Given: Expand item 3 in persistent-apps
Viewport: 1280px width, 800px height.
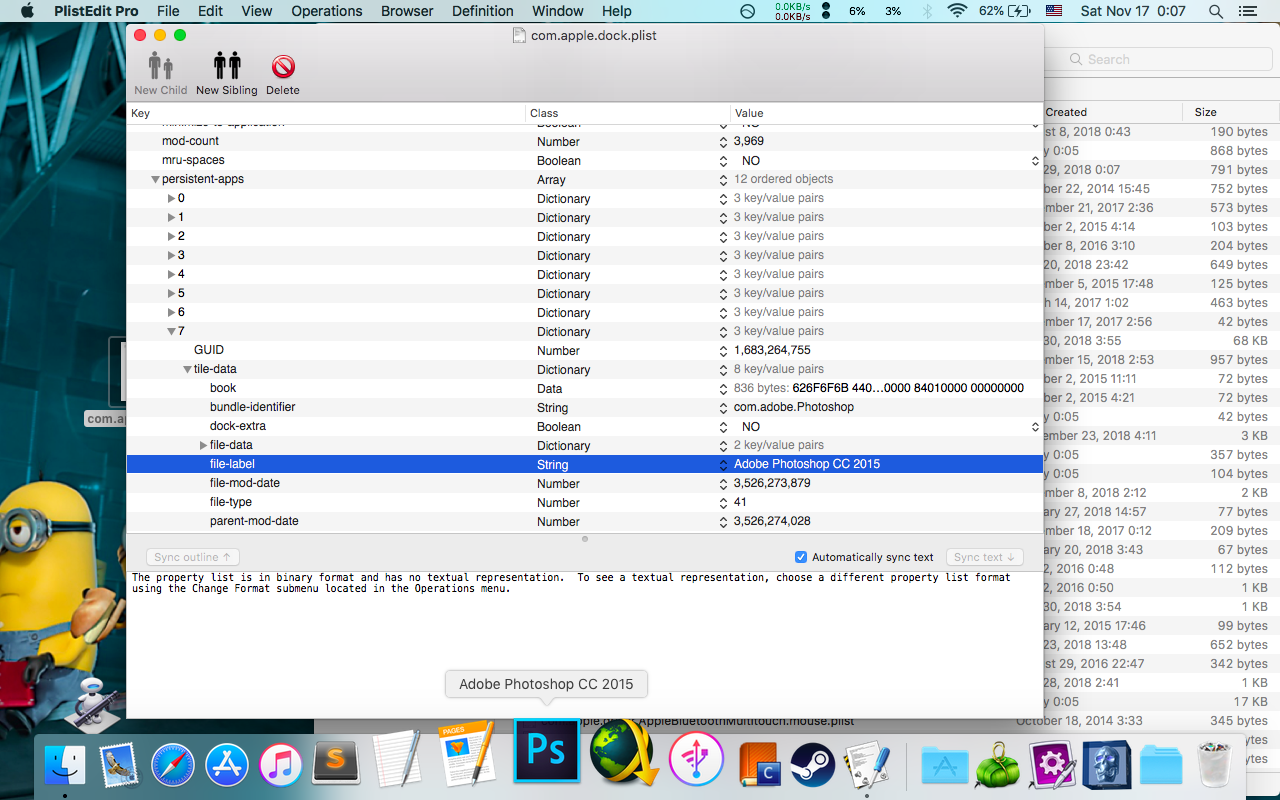Looking at the screenshot, I should [171, 256].
